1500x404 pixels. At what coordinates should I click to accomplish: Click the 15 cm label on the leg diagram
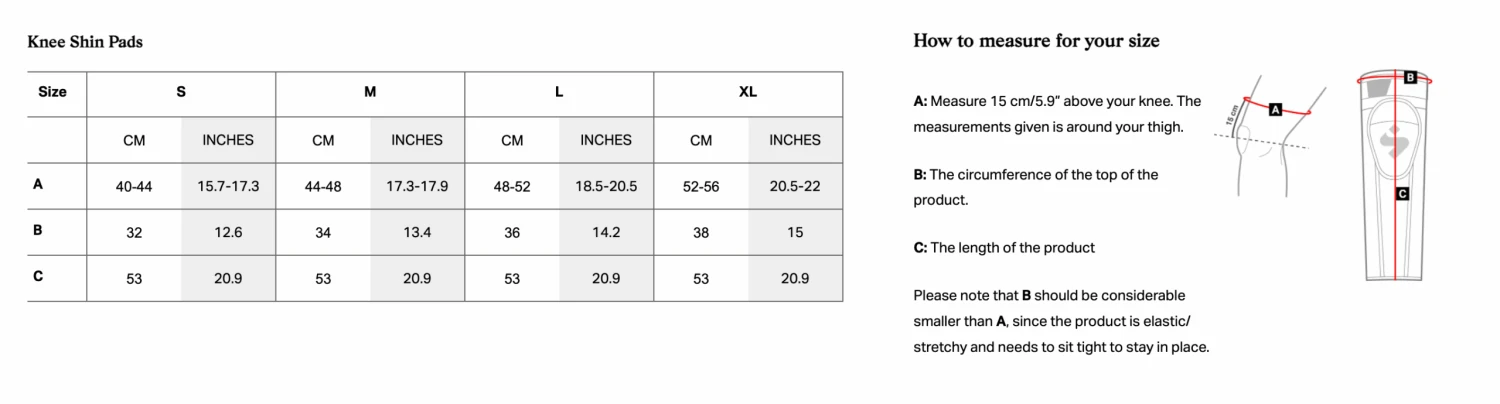(x=1231, y=115)
